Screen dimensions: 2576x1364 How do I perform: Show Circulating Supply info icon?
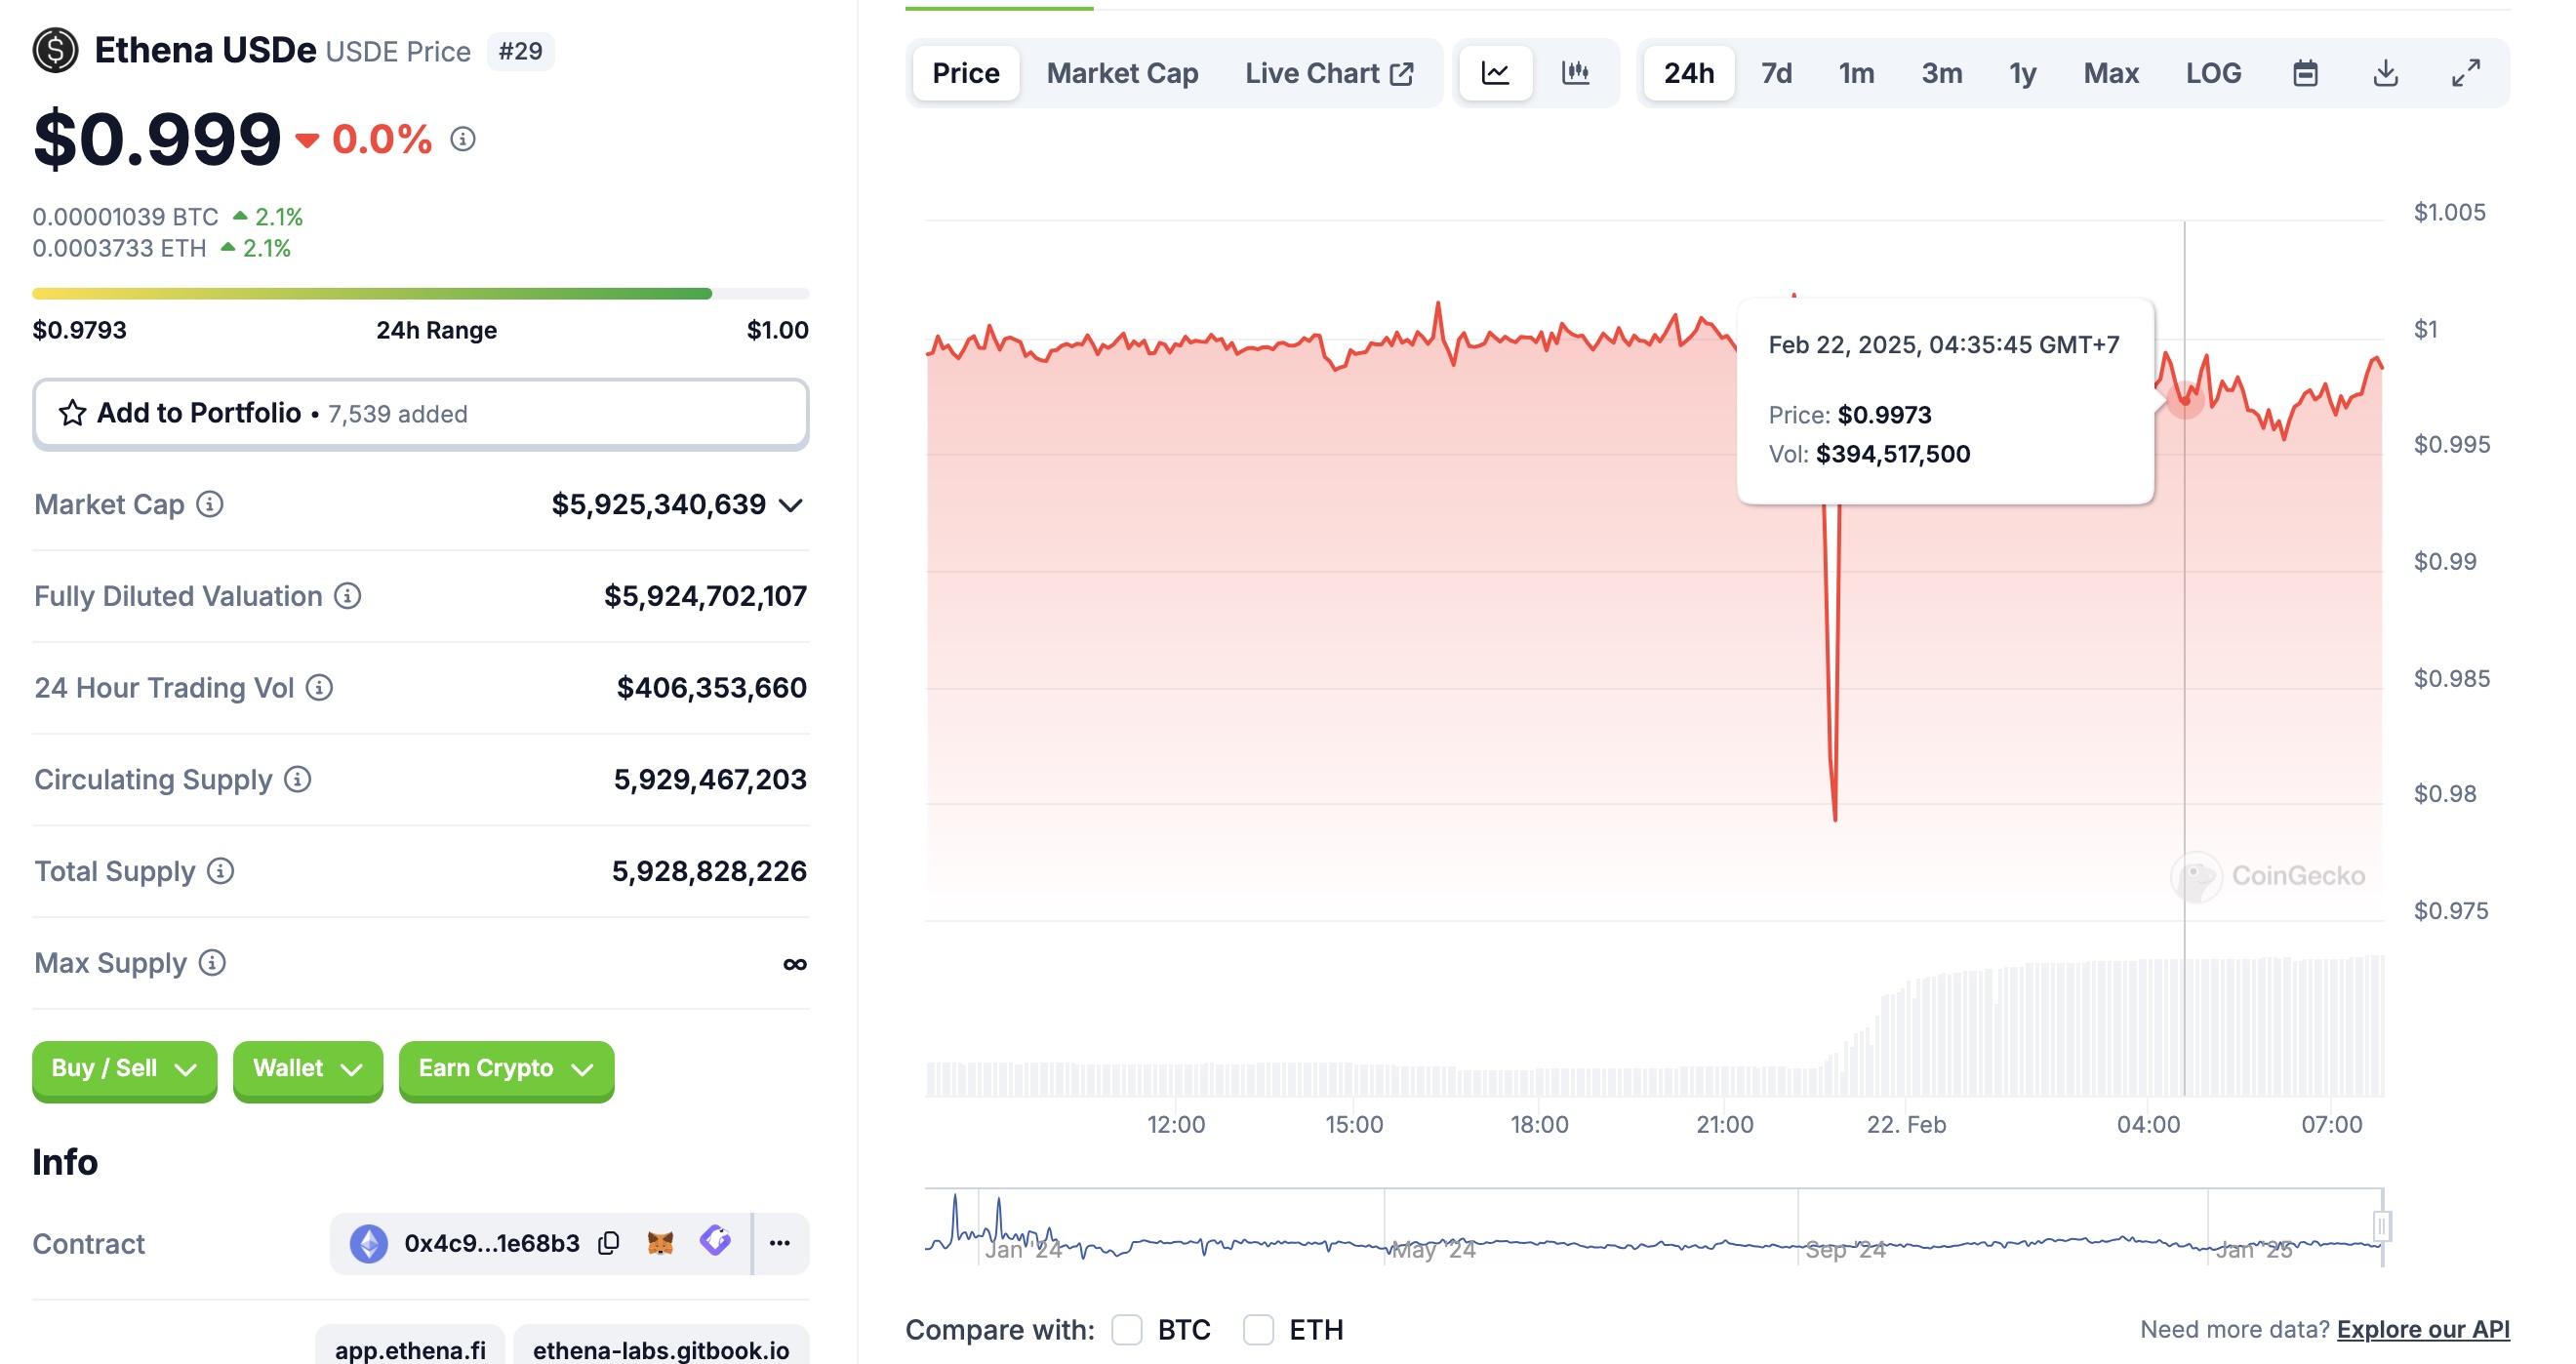pyautogui.click(x=297, y=779)
